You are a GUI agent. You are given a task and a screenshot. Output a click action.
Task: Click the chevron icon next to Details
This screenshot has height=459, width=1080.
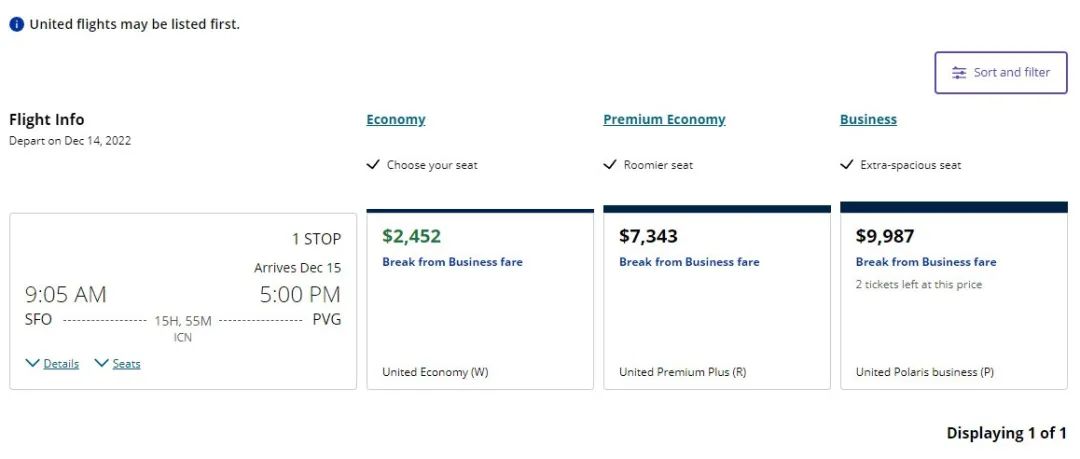pos(32,363)
